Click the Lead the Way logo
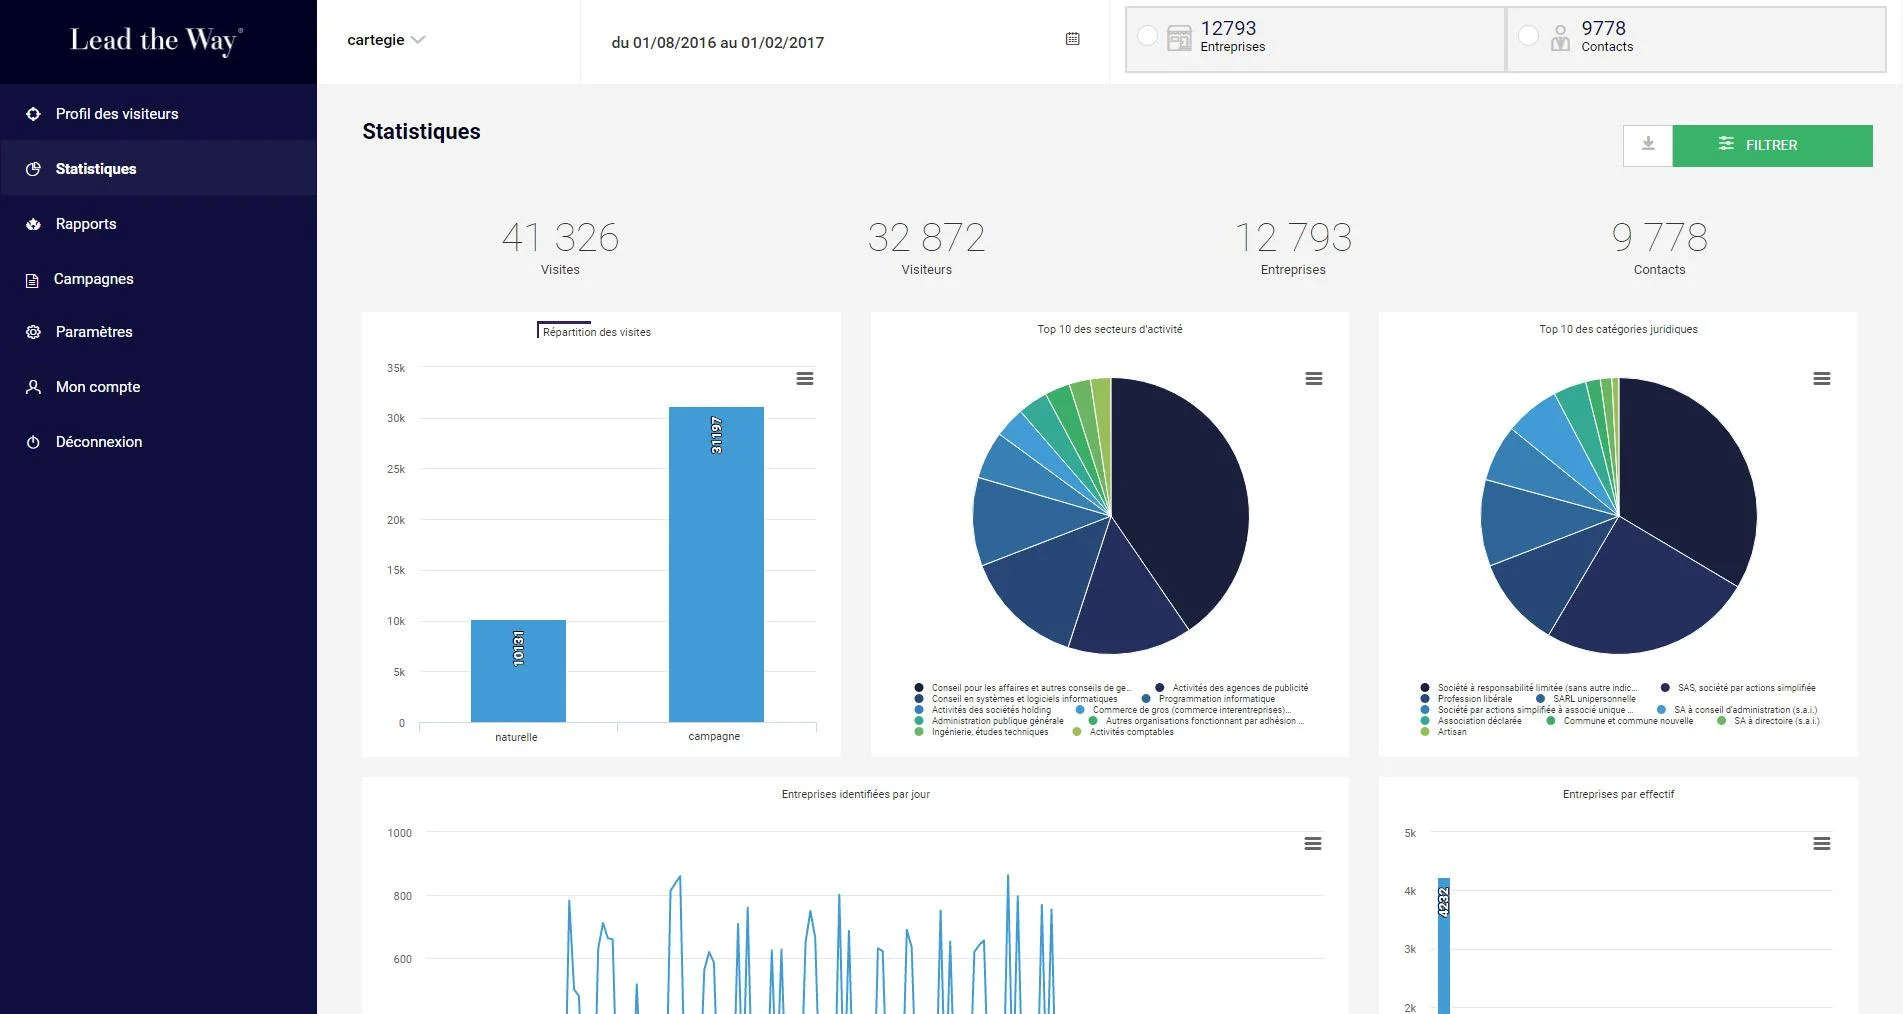The image size is (1903, 1014). click(x=156, y=41)
